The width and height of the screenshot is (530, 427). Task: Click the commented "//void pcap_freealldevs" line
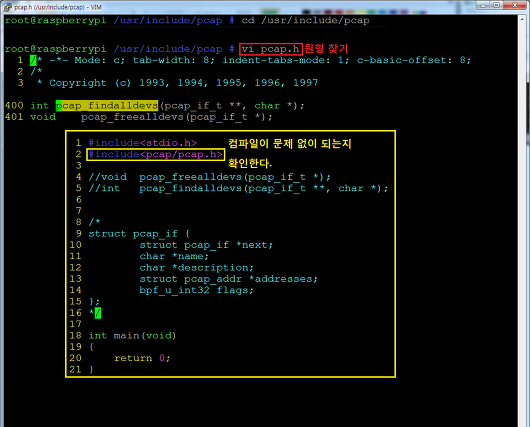(210, 177)
